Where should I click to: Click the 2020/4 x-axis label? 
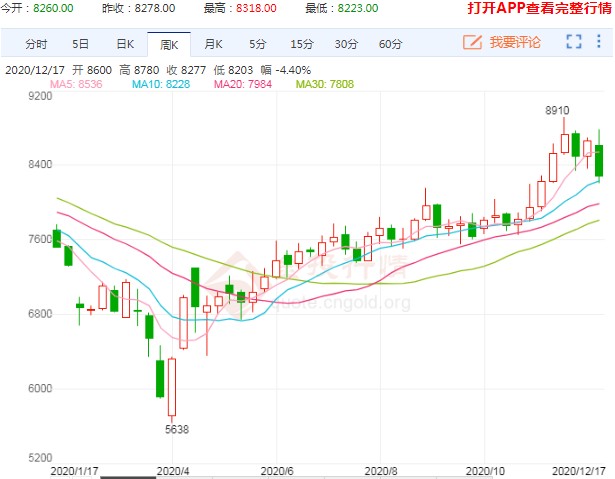coord(173,471)
